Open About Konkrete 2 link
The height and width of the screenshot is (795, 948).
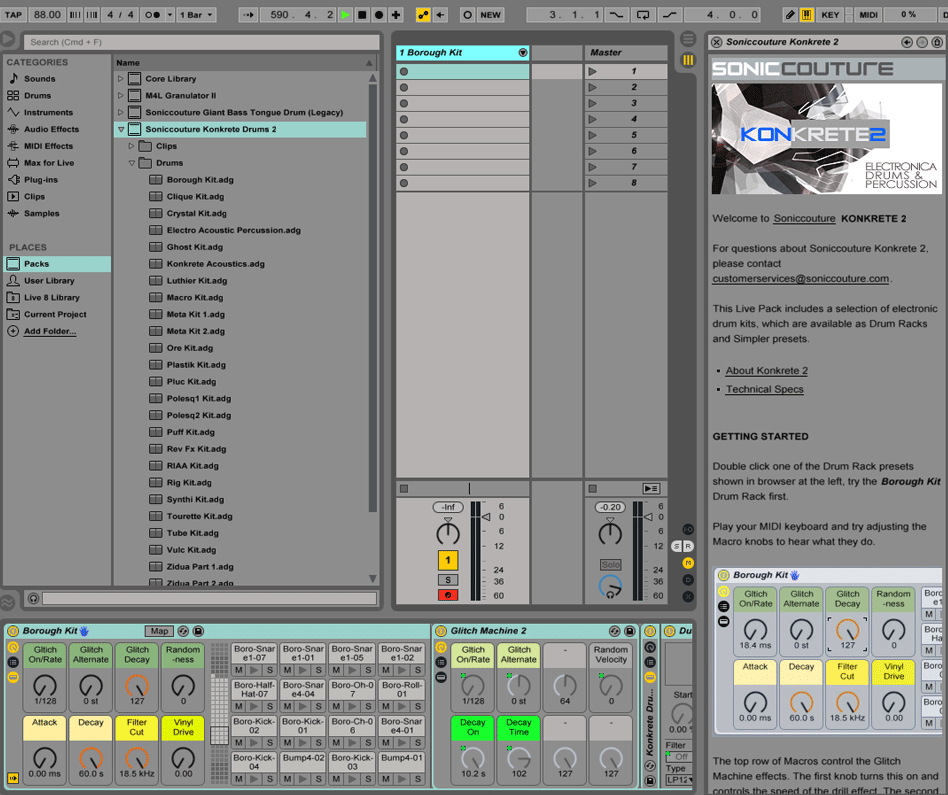(x=766, y=371)
